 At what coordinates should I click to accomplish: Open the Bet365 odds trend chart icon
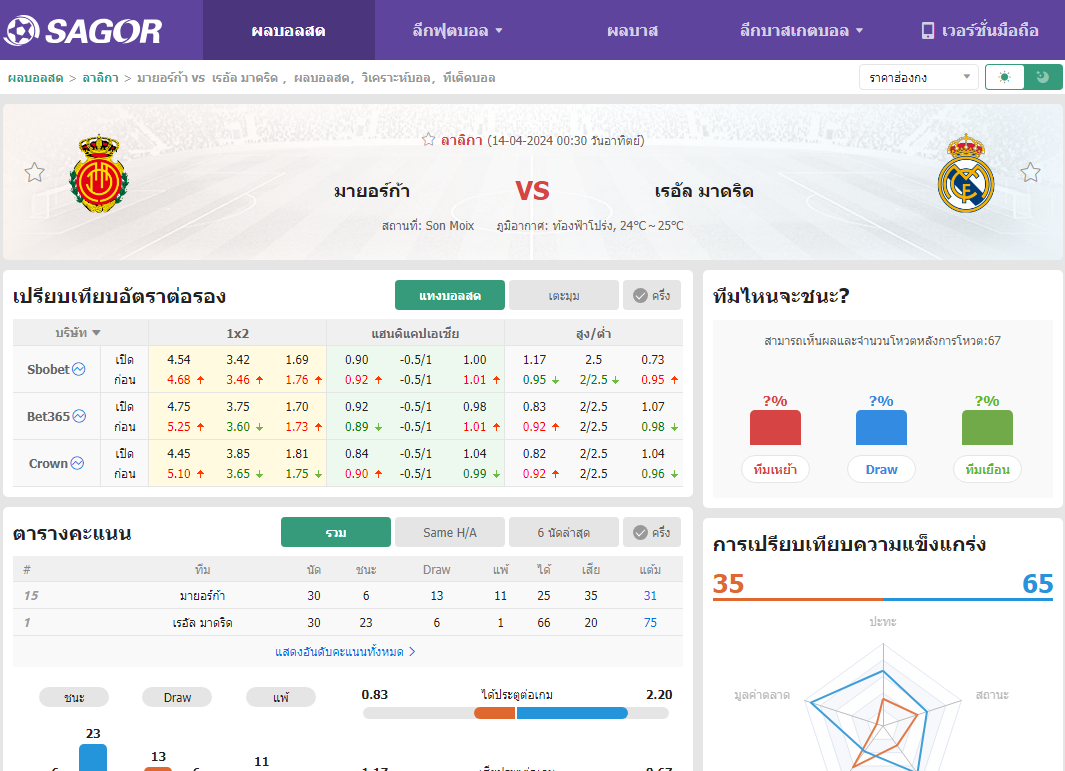pos(79,416)
